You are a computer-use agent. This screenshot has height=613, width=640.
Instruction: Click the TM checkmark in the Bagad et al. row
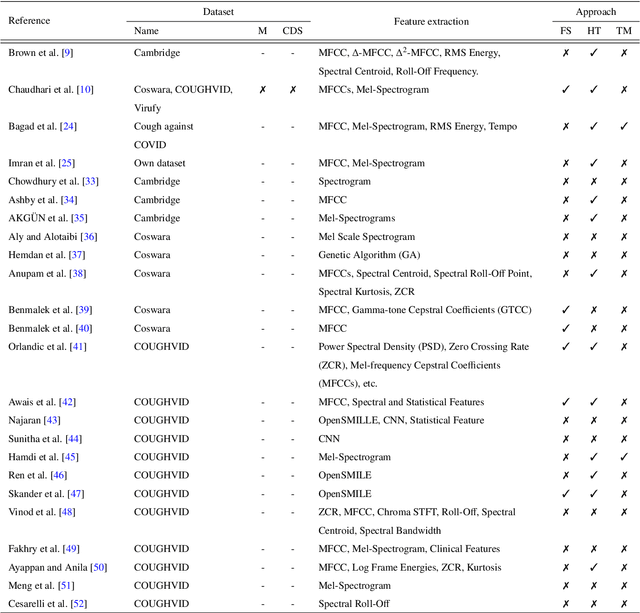click(623, 127)
